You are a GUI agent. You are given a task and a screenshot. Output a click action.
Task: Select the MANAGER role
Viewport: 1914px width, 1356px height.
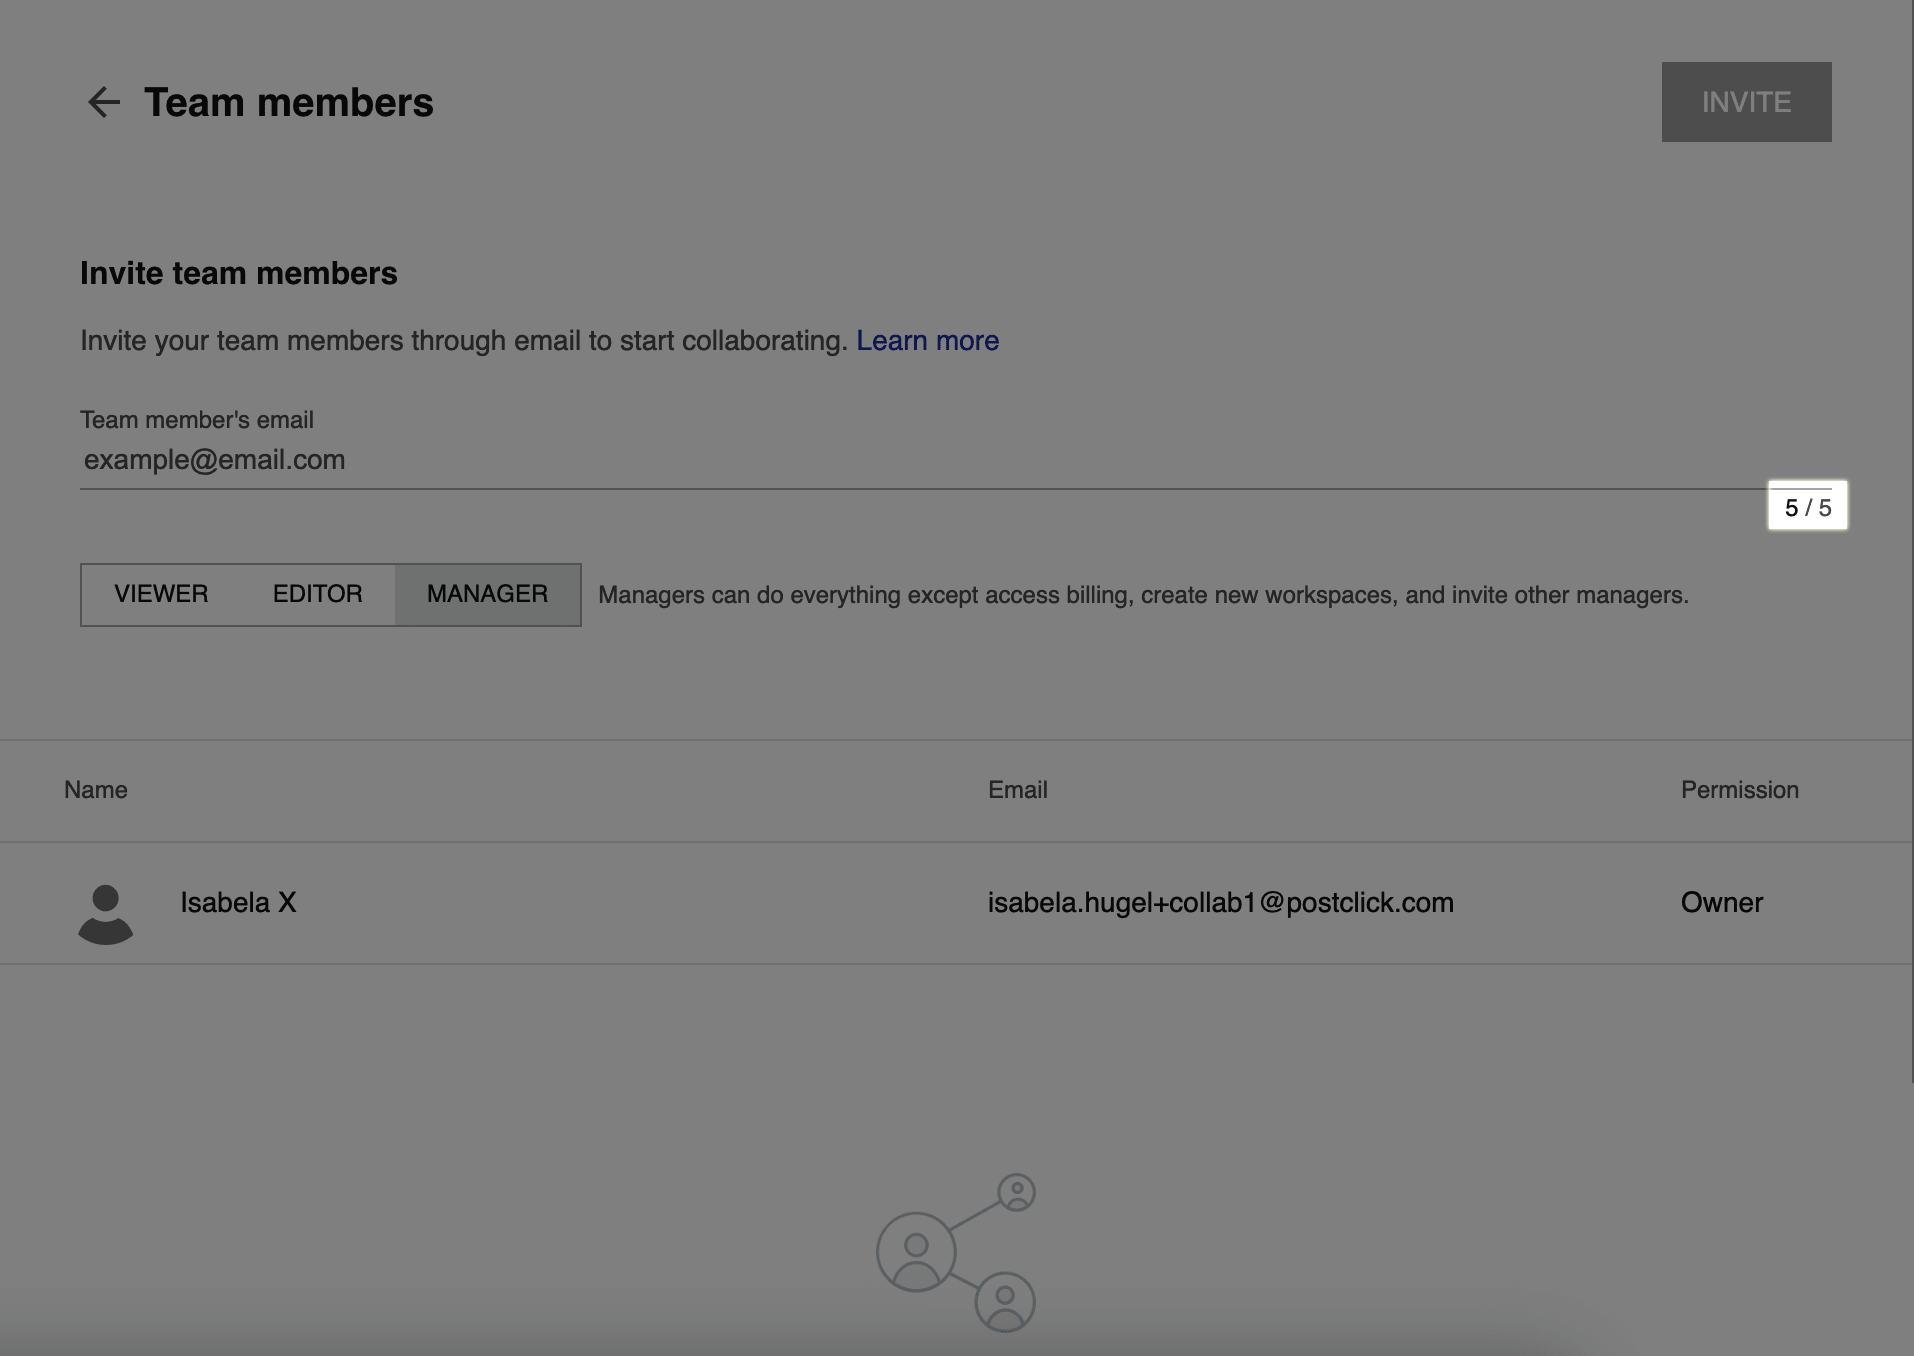pos(487,594)
